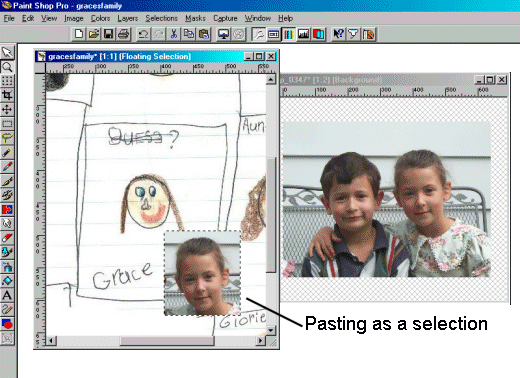Click the gracesfamily vertical scrollbar thumb
Image resolution: width=520 pixels, height=378 pixels.
(x=271, y=215)
